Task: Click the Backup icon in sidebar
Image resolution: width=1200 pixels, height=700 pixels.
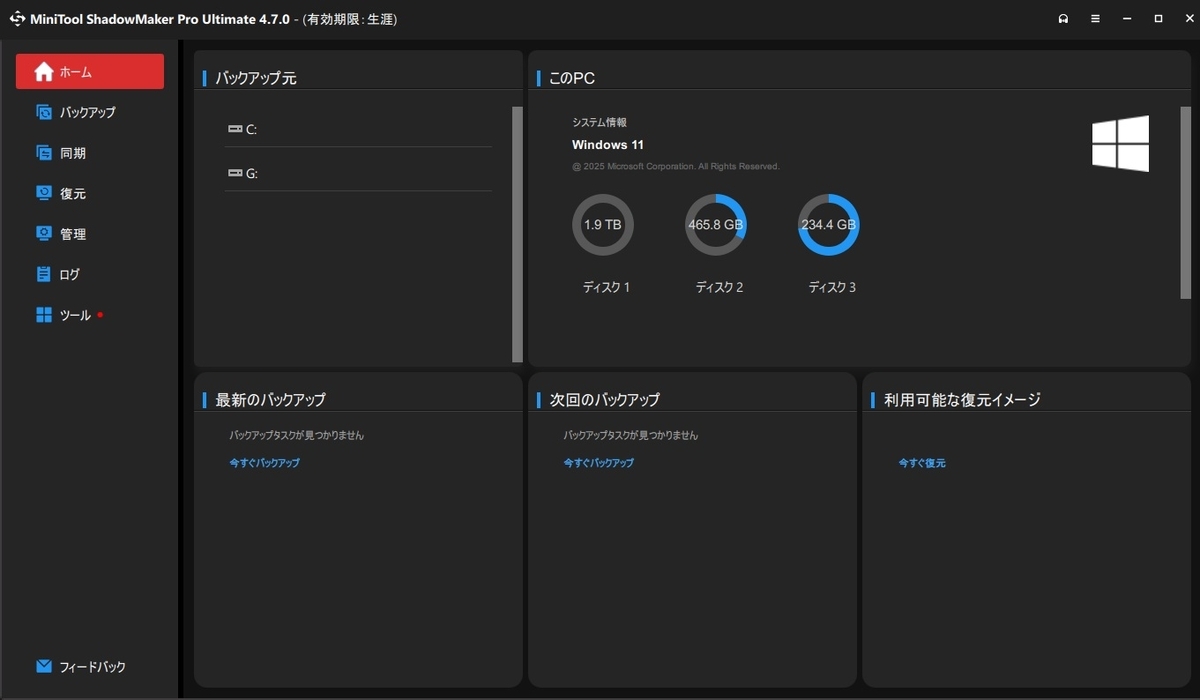Action: pos(44,112)
